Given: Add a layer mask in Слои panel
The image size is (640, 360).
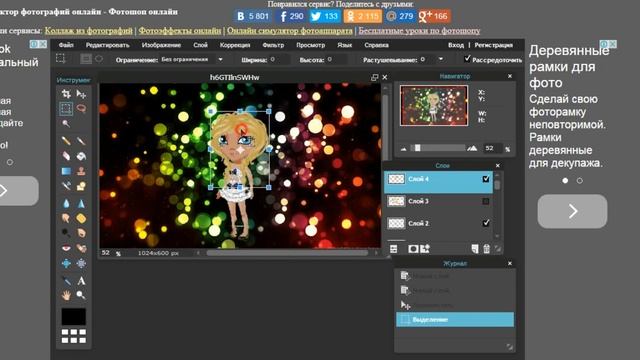Looking at the screenshot, I should coord(413,249).
